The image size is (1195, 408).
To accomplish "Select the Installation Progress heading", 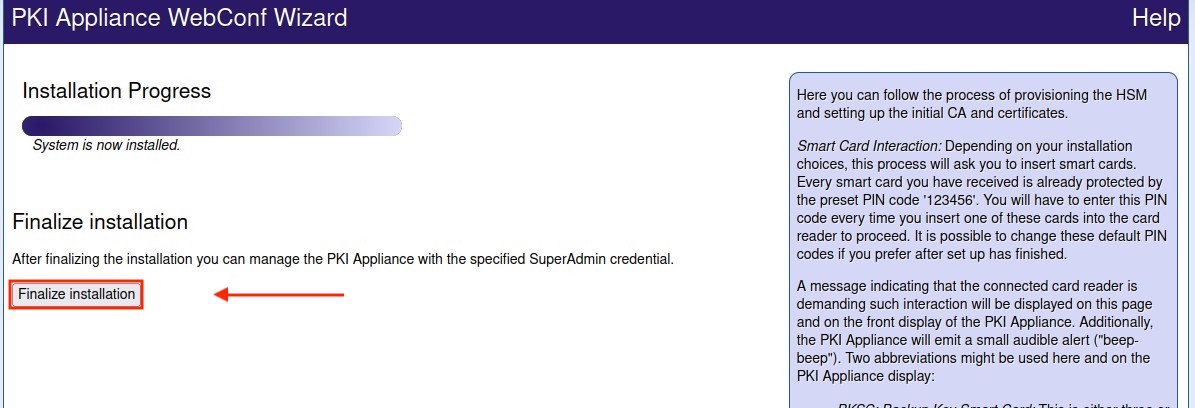I will [116, 91].
